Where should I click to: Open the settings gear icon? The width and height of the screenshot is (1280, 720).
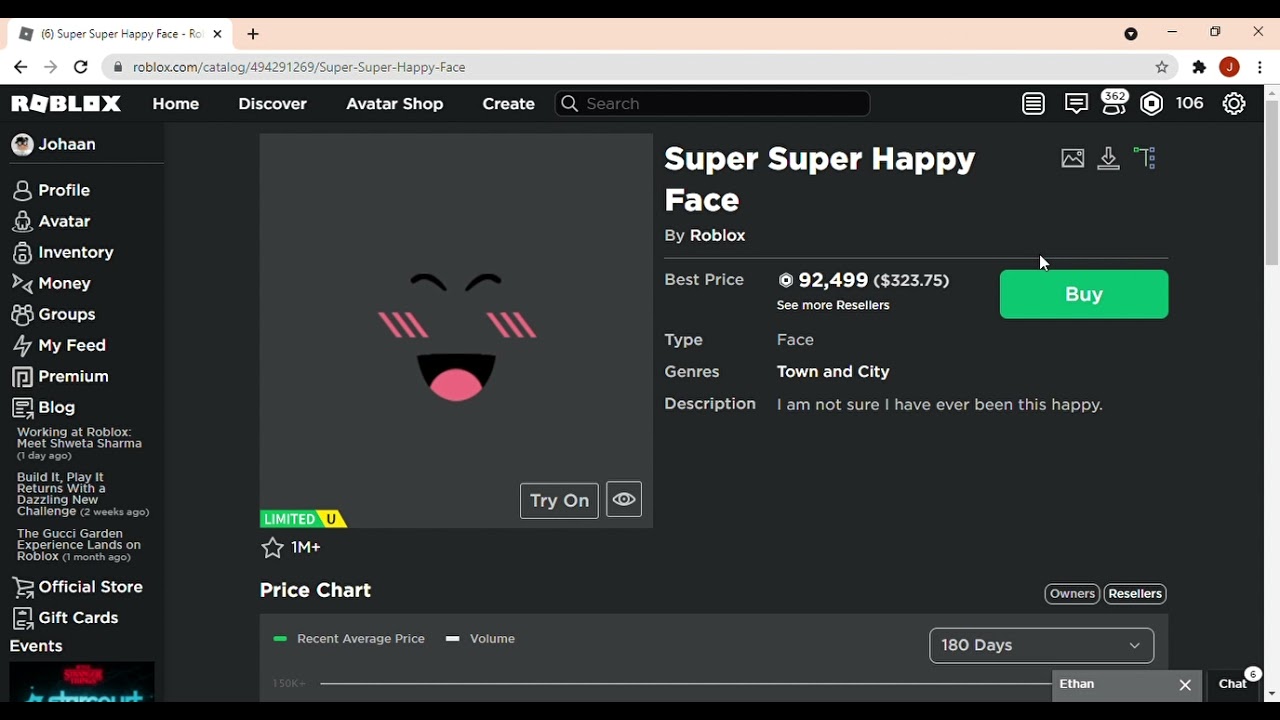[1234, 103]
